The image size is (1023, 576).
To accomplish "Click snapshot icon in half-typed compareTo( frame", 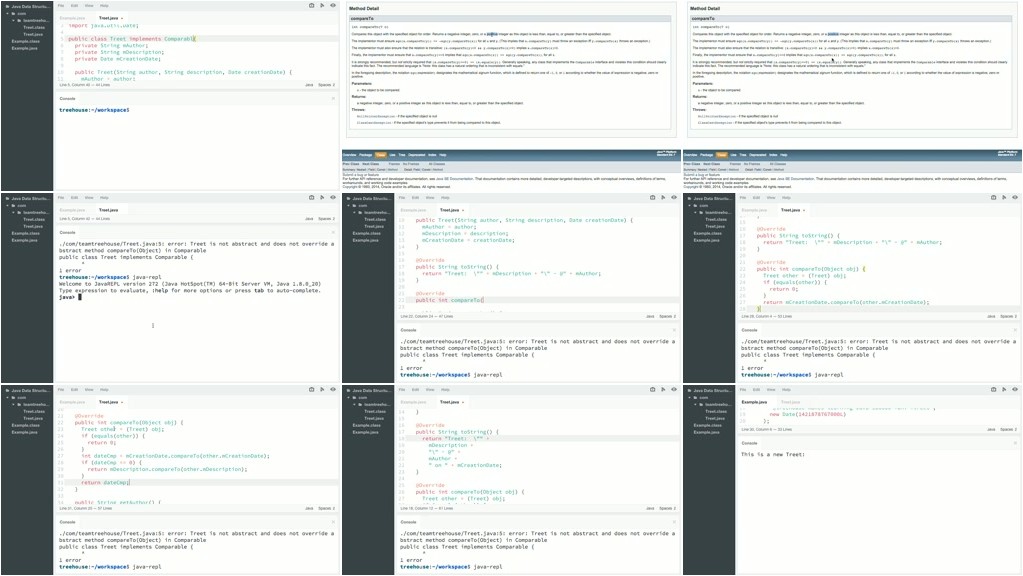I will pos(652,197).
